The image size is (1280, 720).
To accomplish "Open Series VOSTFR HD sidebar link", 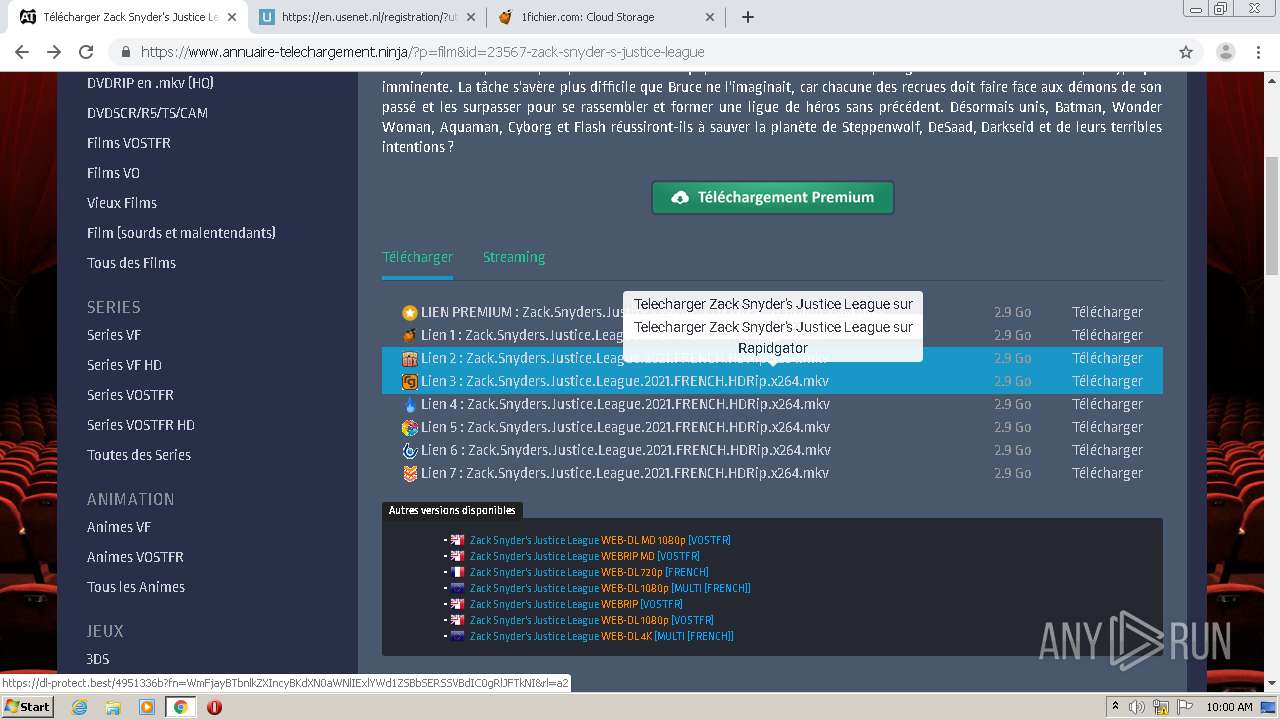I will pyautogui.click(x=141, y=425).
